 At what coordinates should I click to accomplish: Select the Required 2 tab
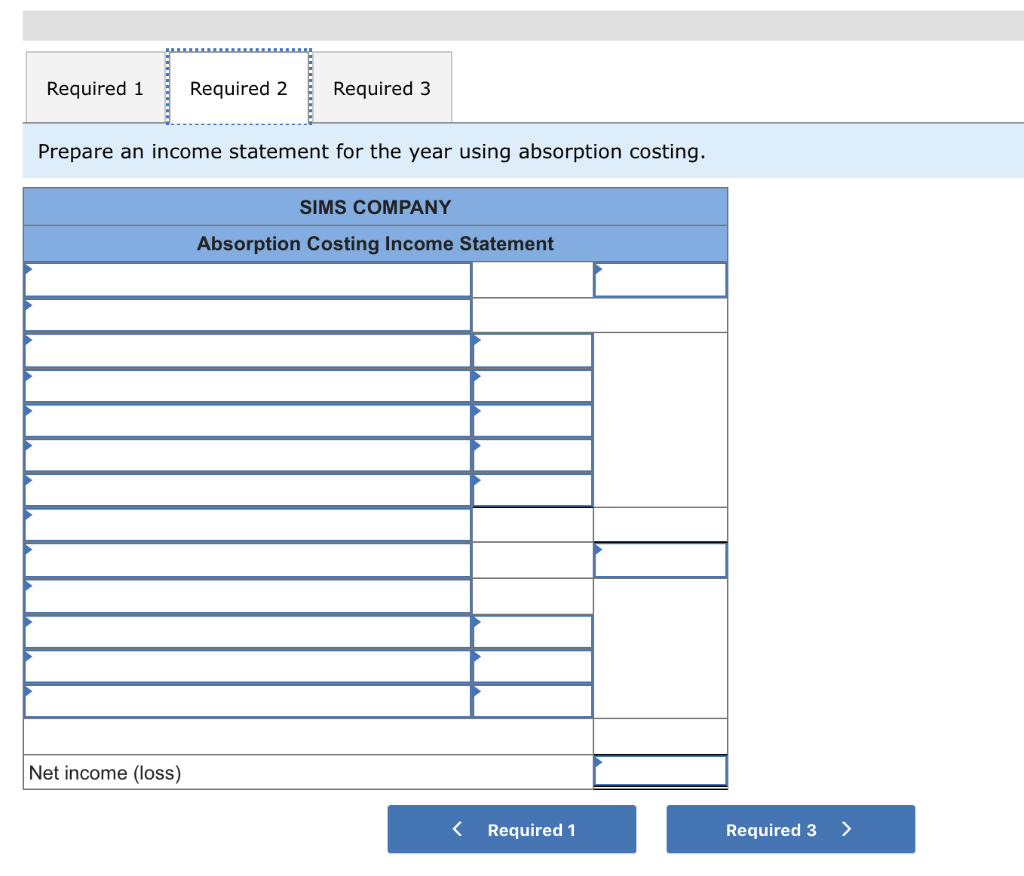[x=239, y=88]
